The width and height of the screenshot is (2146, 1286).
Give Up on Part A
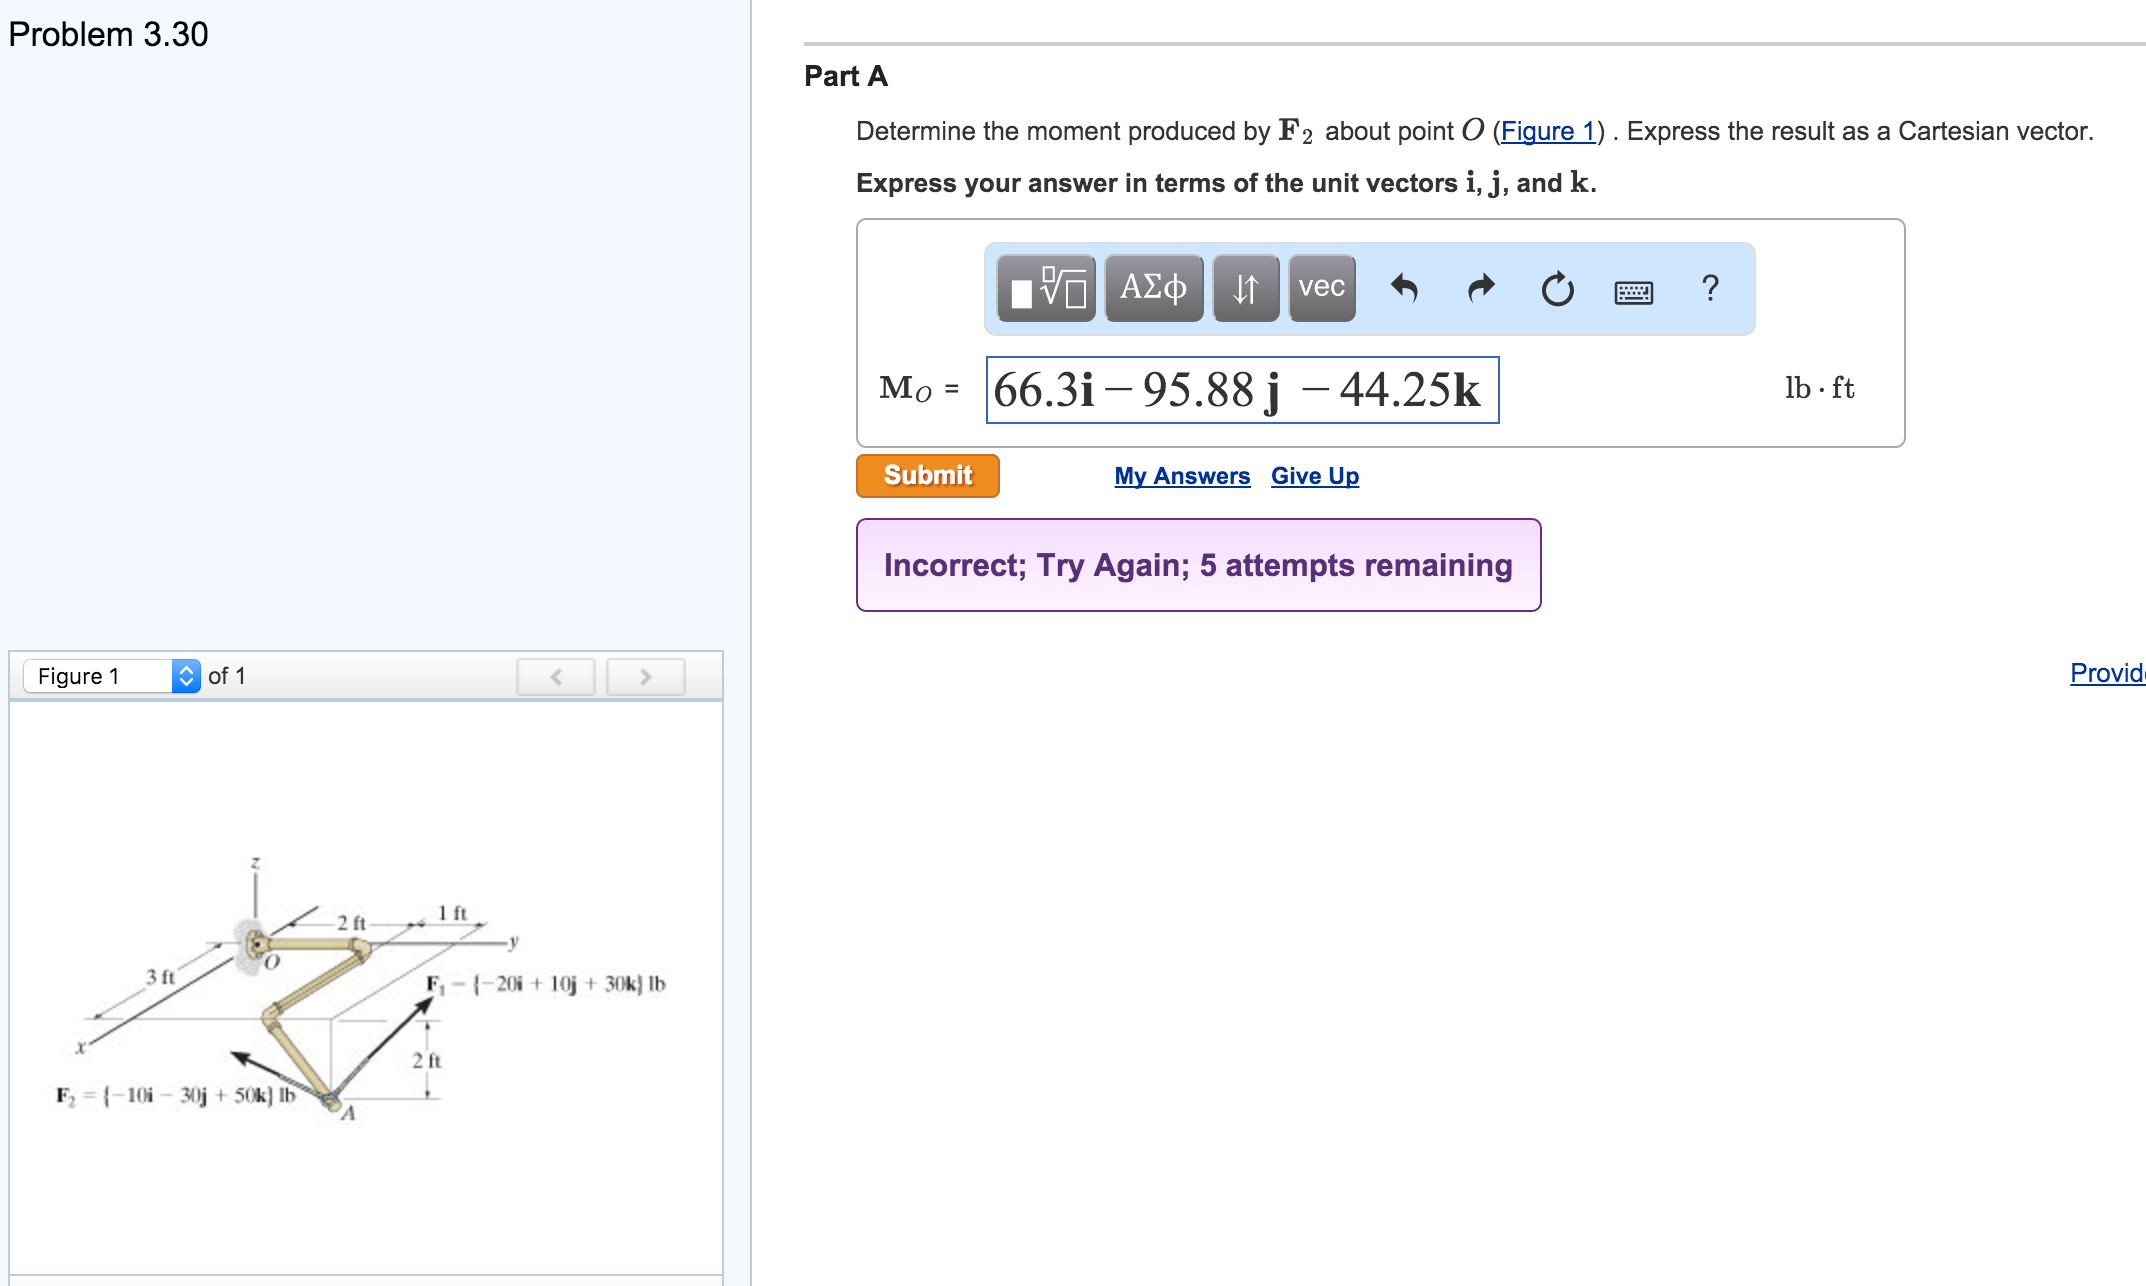pos(1313,476)
